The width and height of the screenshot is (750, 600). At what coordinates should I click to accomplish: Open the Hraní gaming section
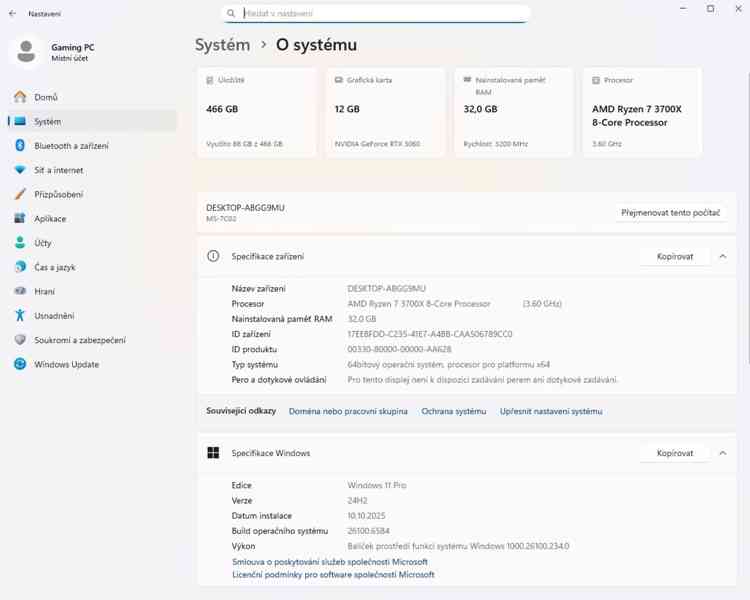coord(44,291)
